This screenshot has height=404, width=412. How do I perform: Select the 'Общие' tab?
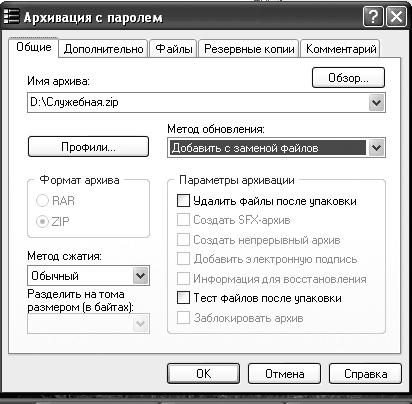click(34, 47)
